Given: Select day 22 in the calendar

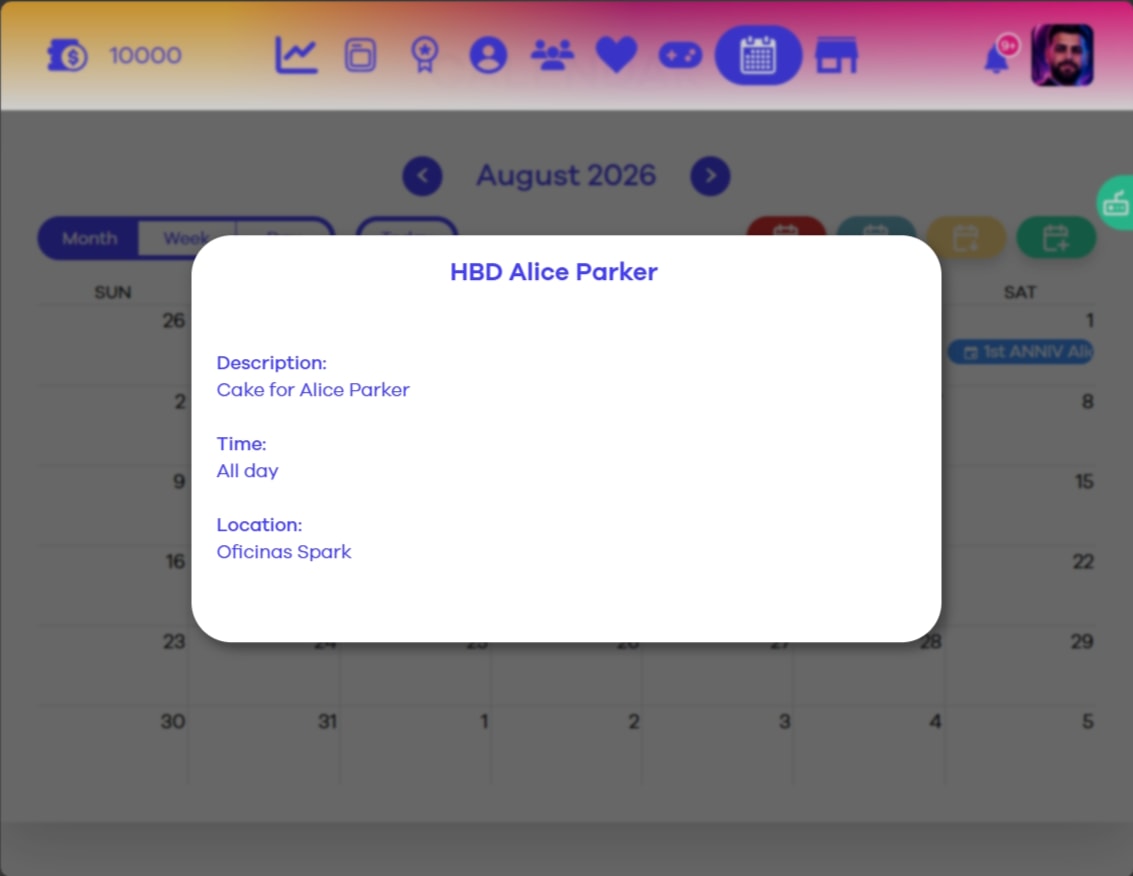Looking at the screenshot, I should [x=1082, y=562].
